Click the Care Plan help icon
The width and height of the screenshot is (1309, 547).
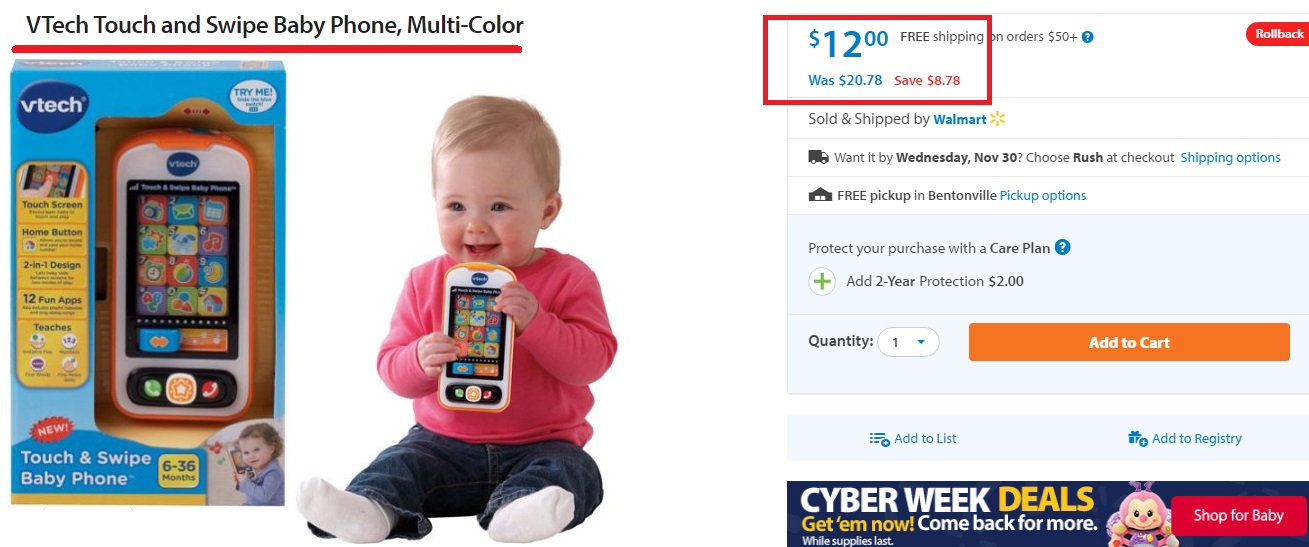pyautogui.click(x=1063, y=247)
